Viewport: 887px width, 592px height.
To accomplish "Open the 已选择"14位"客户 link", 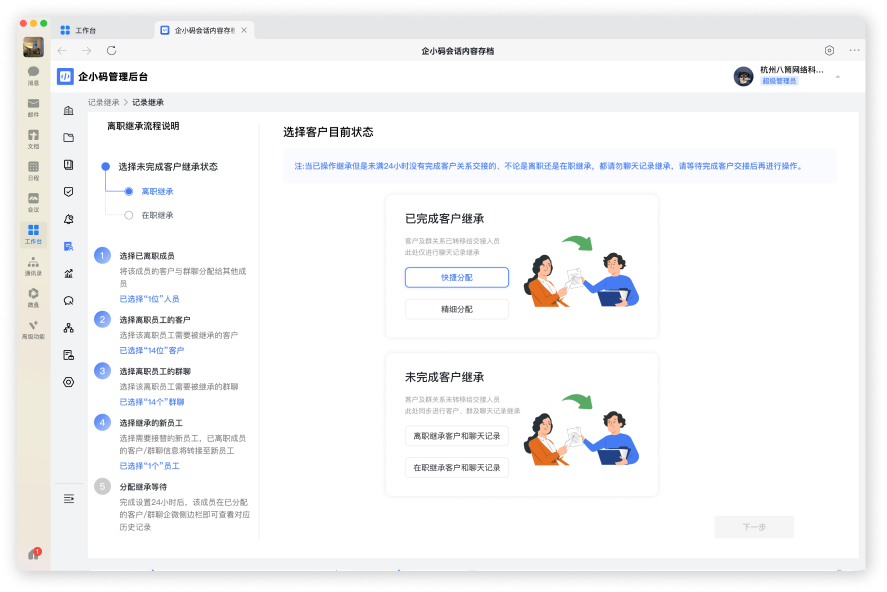I will coord(152,350).
